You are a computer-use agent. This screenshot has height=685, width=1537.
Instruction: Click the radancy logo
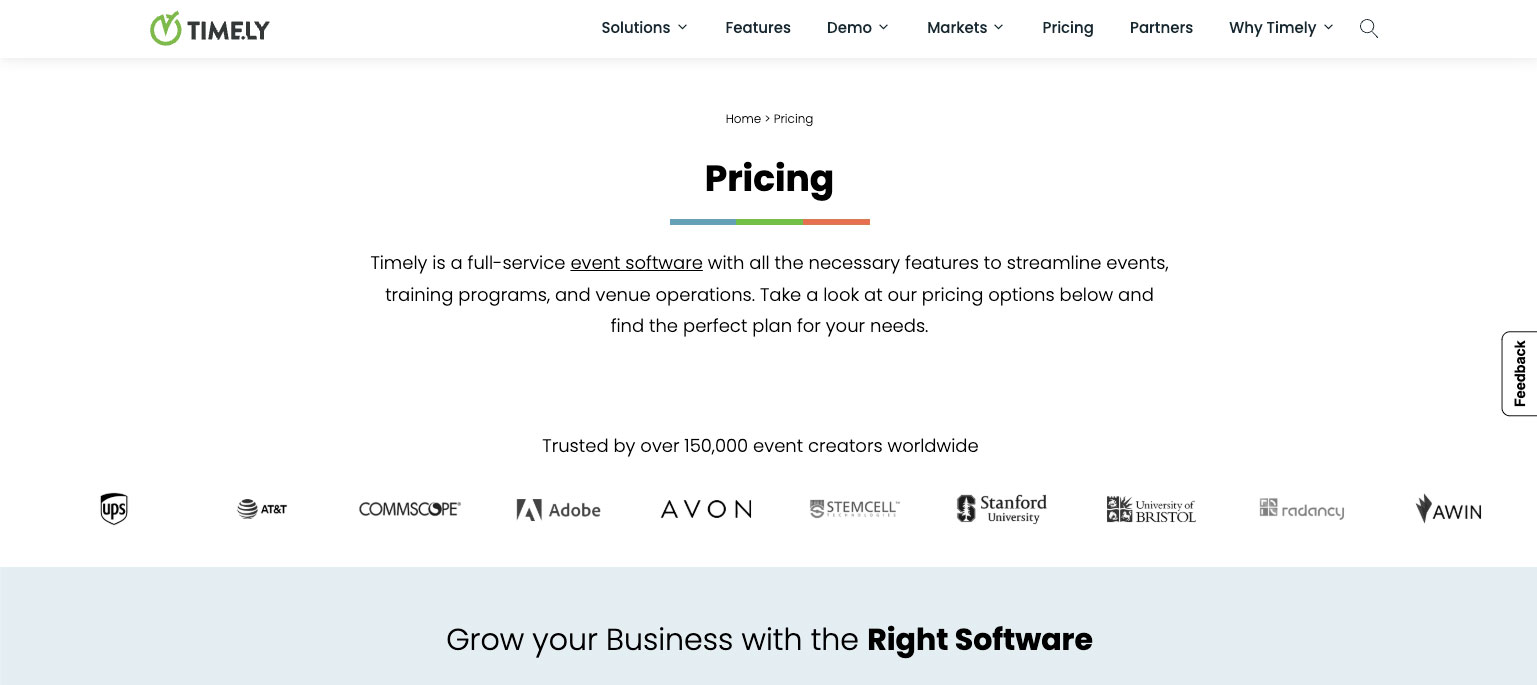coord(1301,509)
